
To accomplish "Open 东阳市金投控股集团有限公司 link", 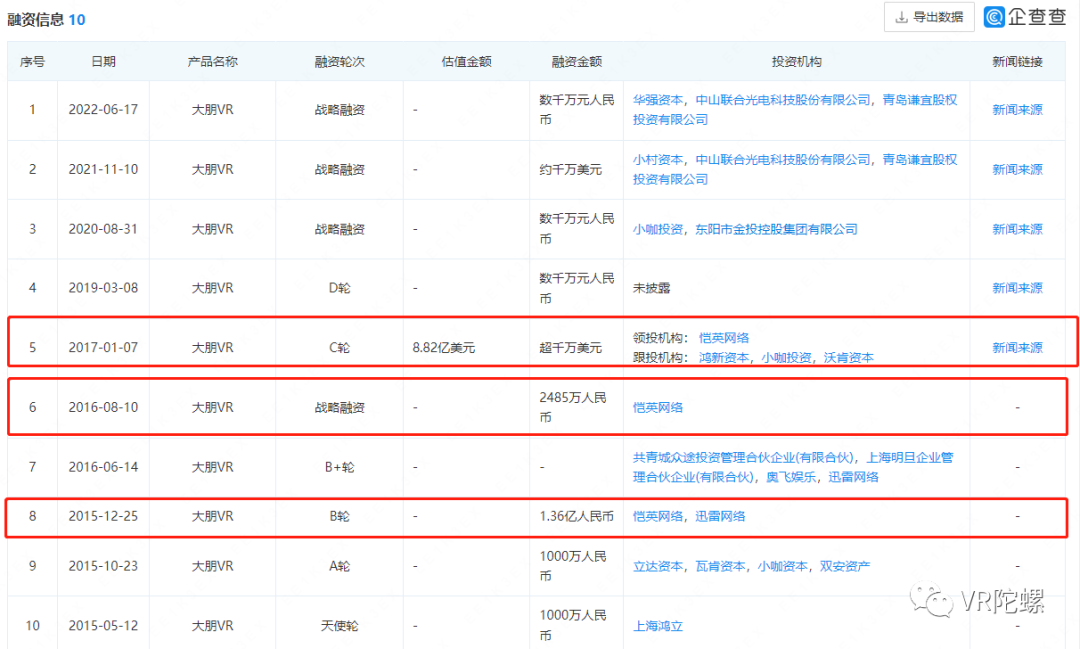I will [776, 229].
